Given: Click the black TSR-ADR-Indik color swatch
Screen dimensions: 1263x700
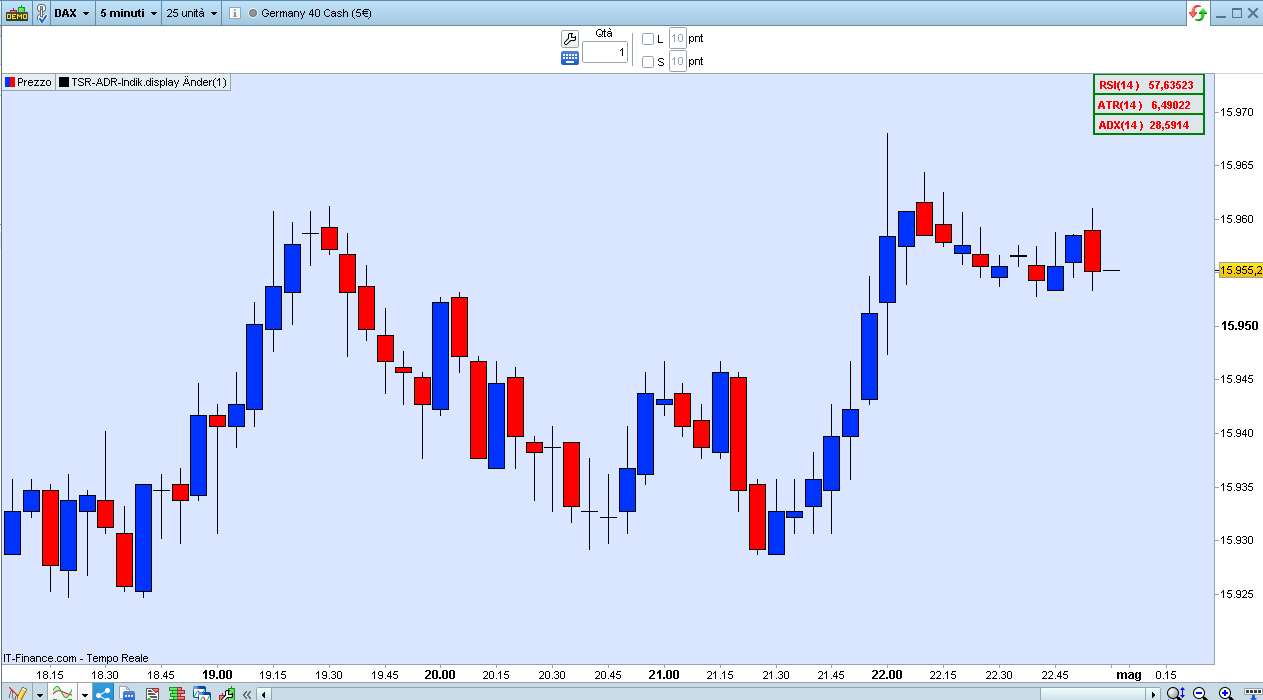Looking at the screenshot, I should (x=64, y=83).
